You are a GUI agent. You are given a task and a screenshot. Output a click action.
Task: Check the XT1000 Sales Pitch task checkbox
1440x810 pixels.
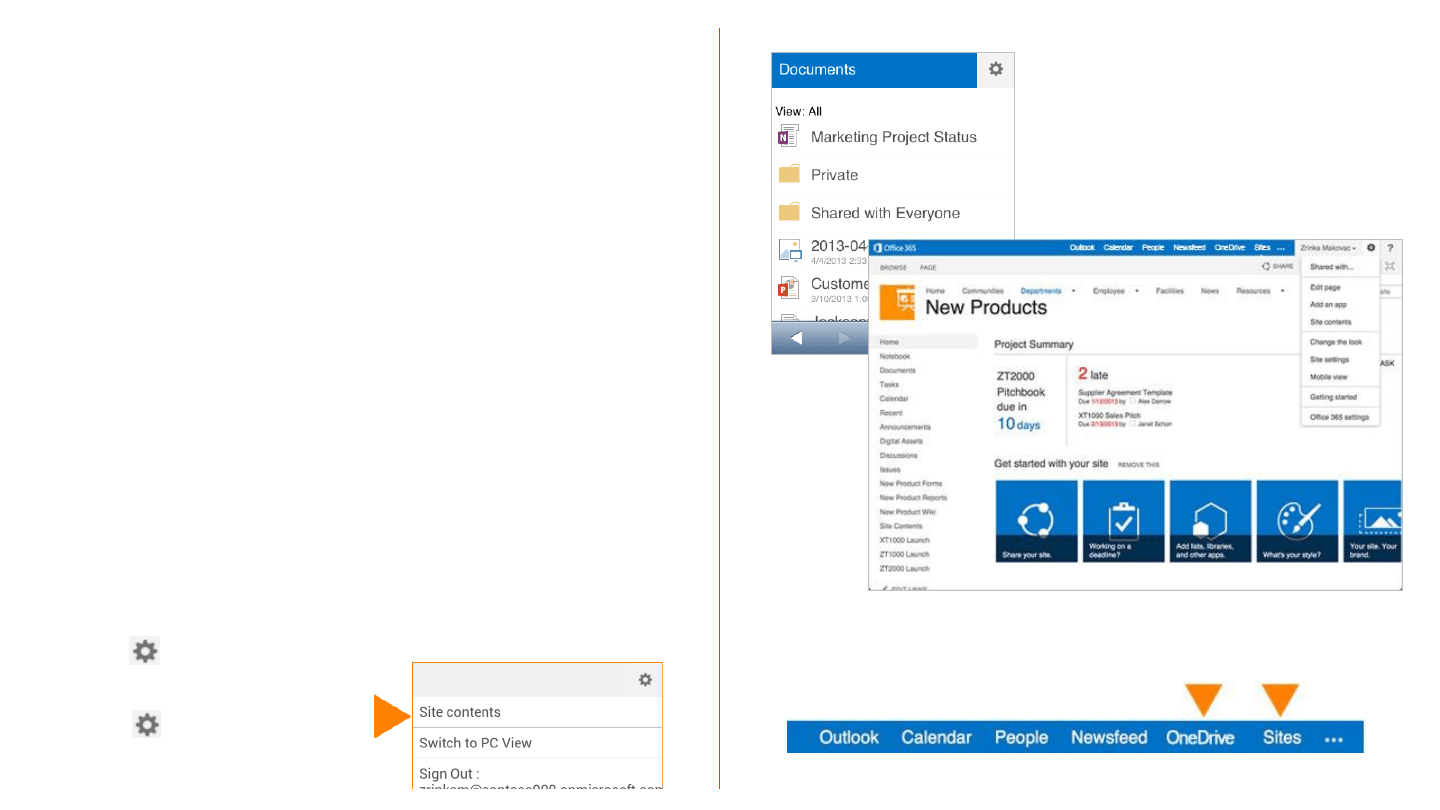point(1132,424)
